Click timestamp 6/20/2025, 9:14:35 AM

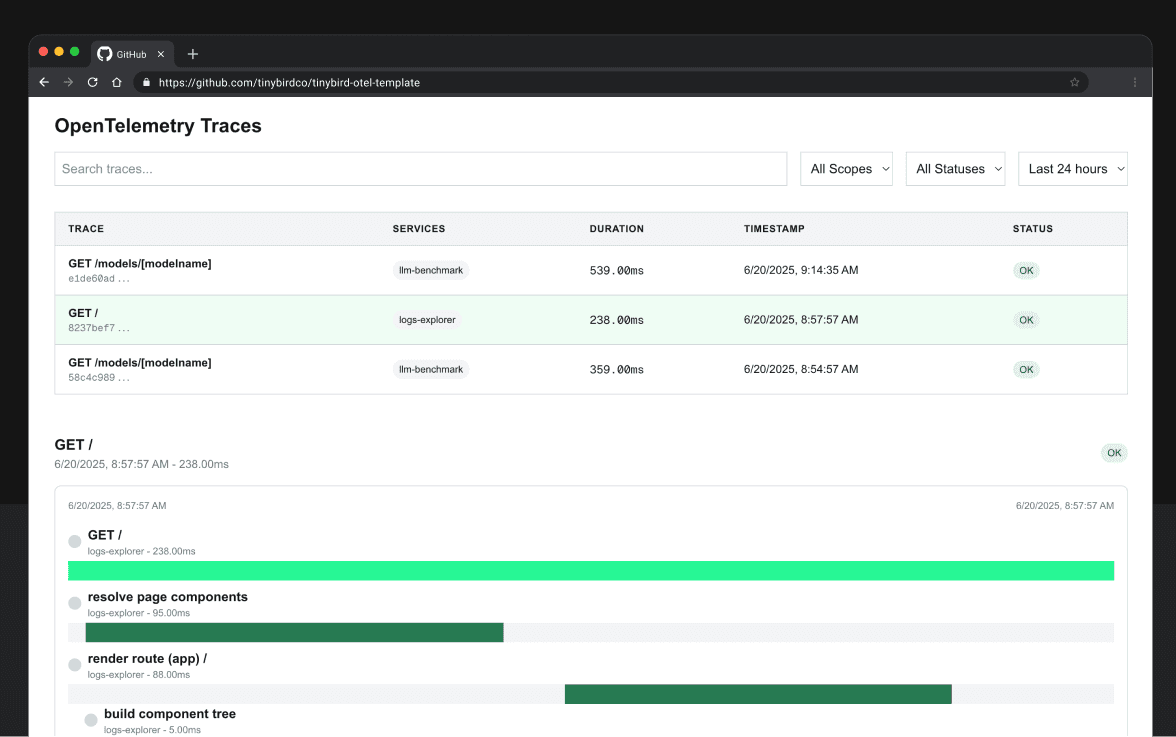(801, 270)
